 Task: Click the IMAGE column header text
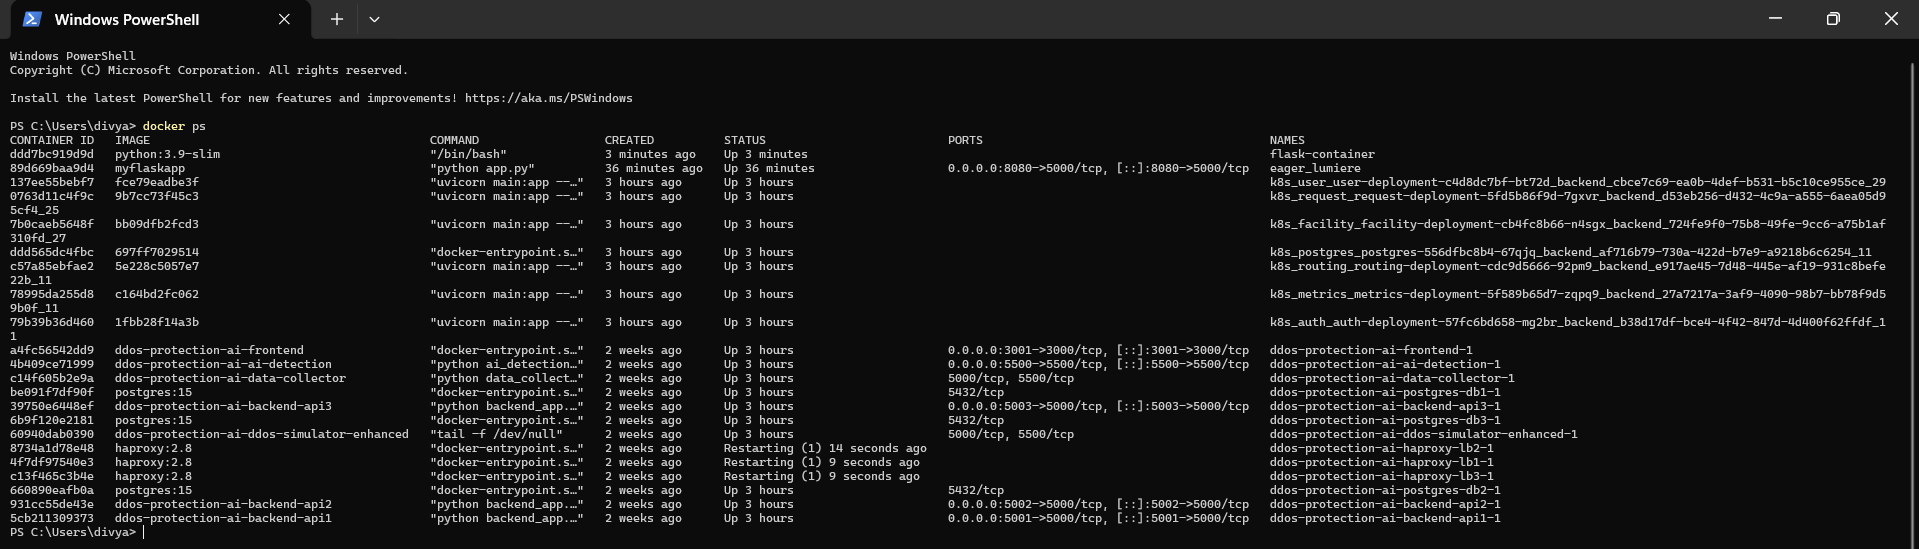pos(132,140)
